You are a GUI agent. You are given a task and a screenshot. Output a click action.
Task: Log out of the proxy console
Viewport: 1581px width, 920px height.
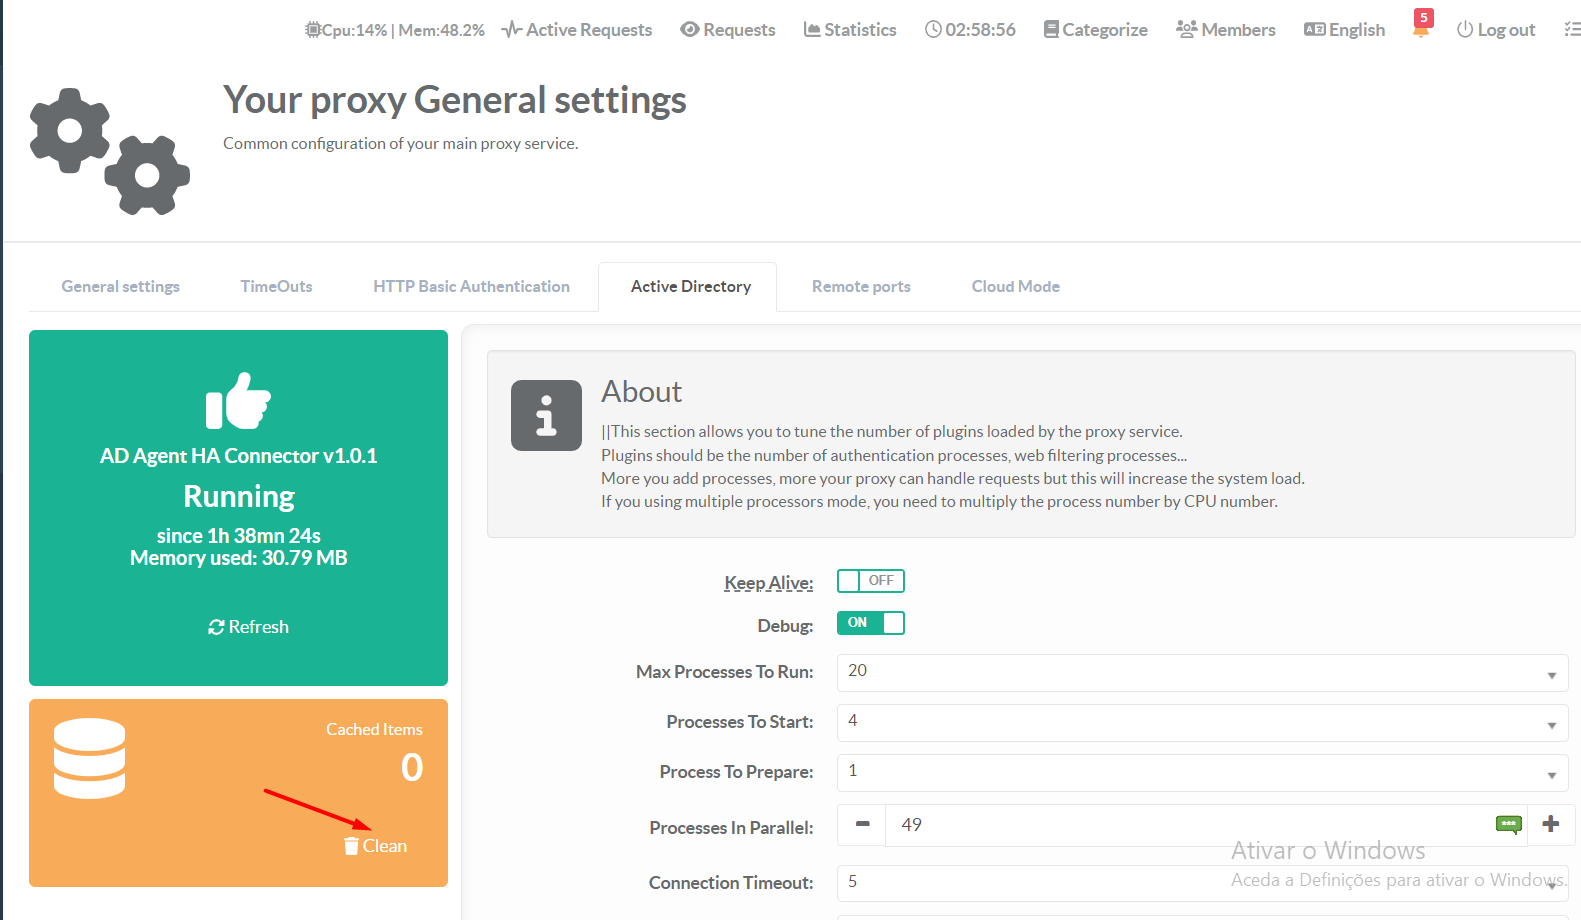coord(1496,30)
